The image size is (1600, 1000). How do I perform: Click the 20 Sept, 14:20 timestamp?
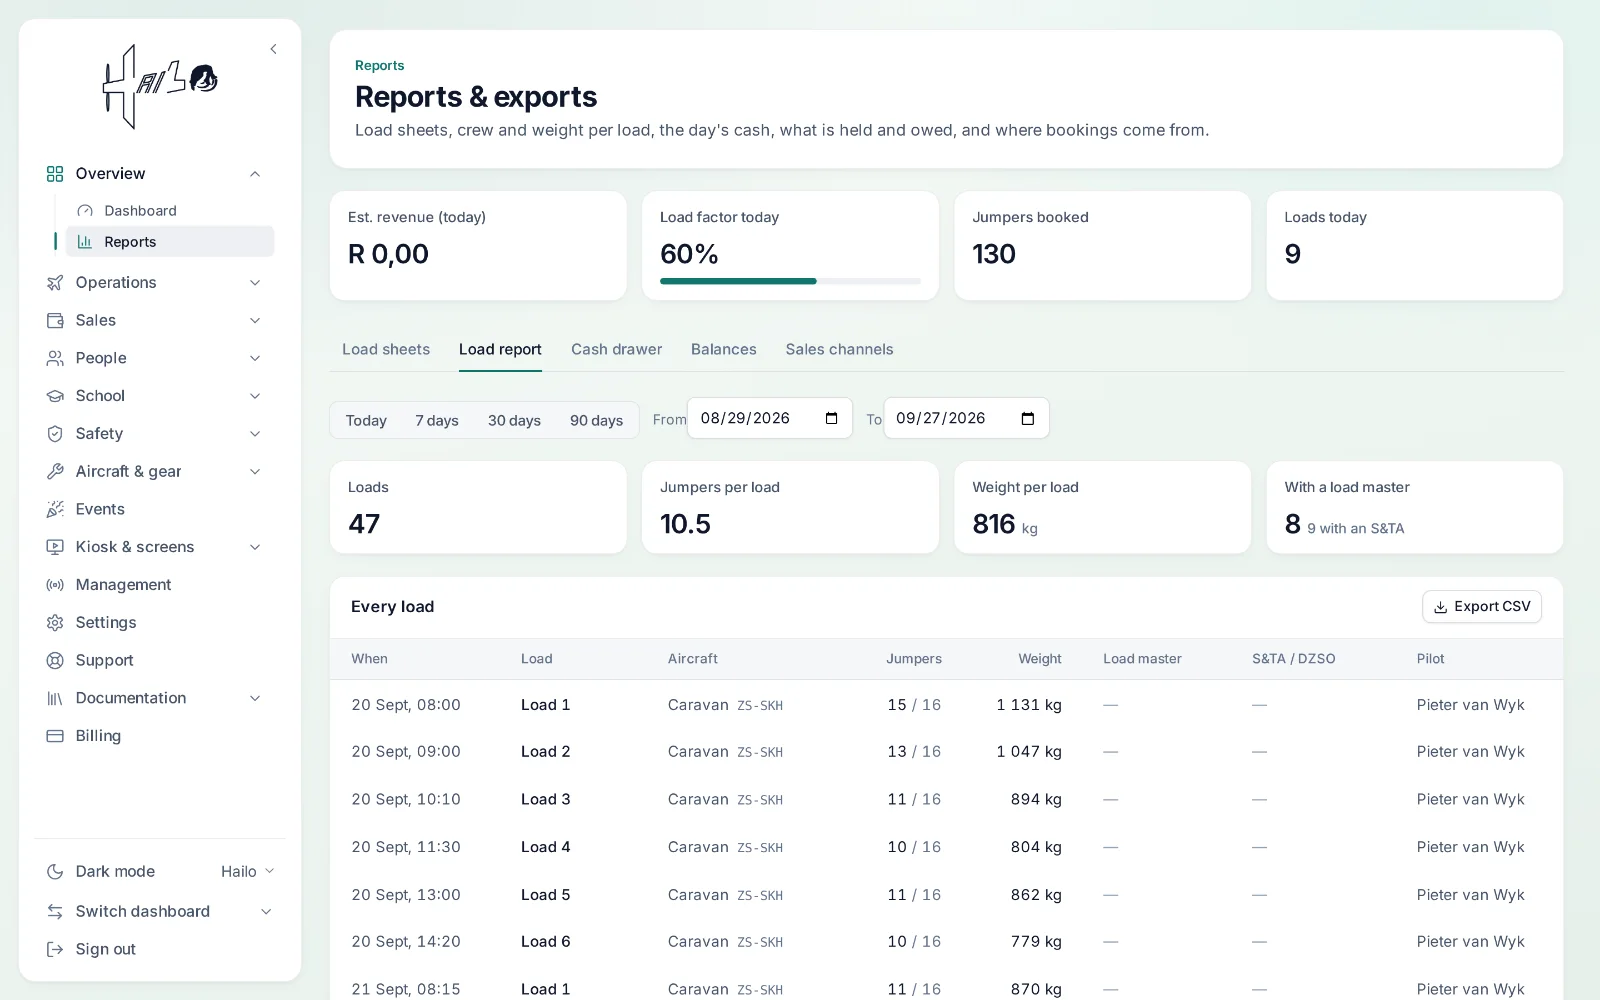pyautogui.click(x=406, y=942)
